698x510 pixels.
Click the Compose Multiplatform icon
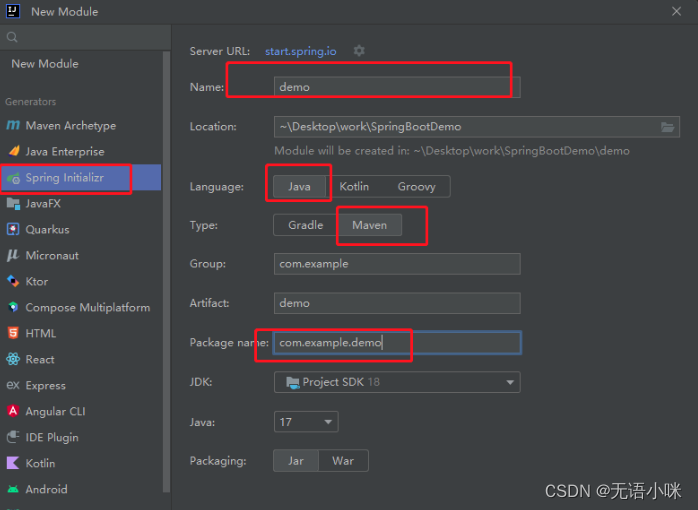[x=13, y=307]
